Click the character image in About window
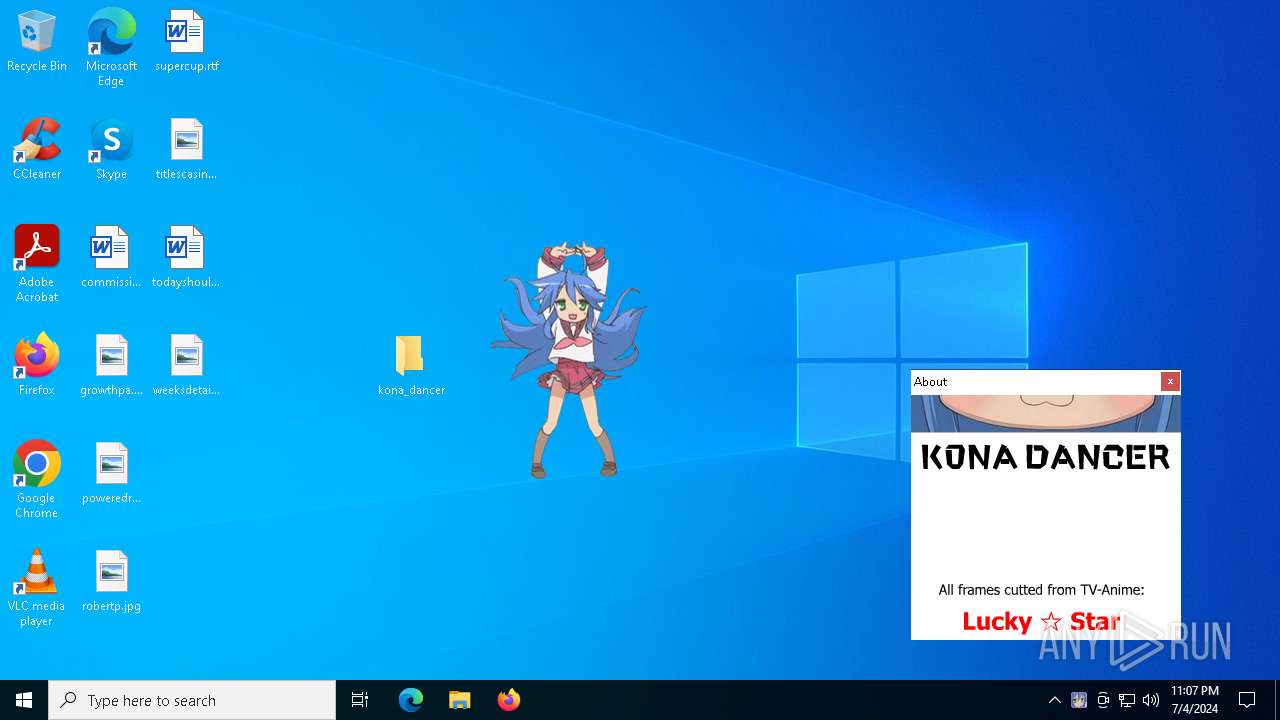Screen dimensions: 1280x720 (x=1045, y=414)
